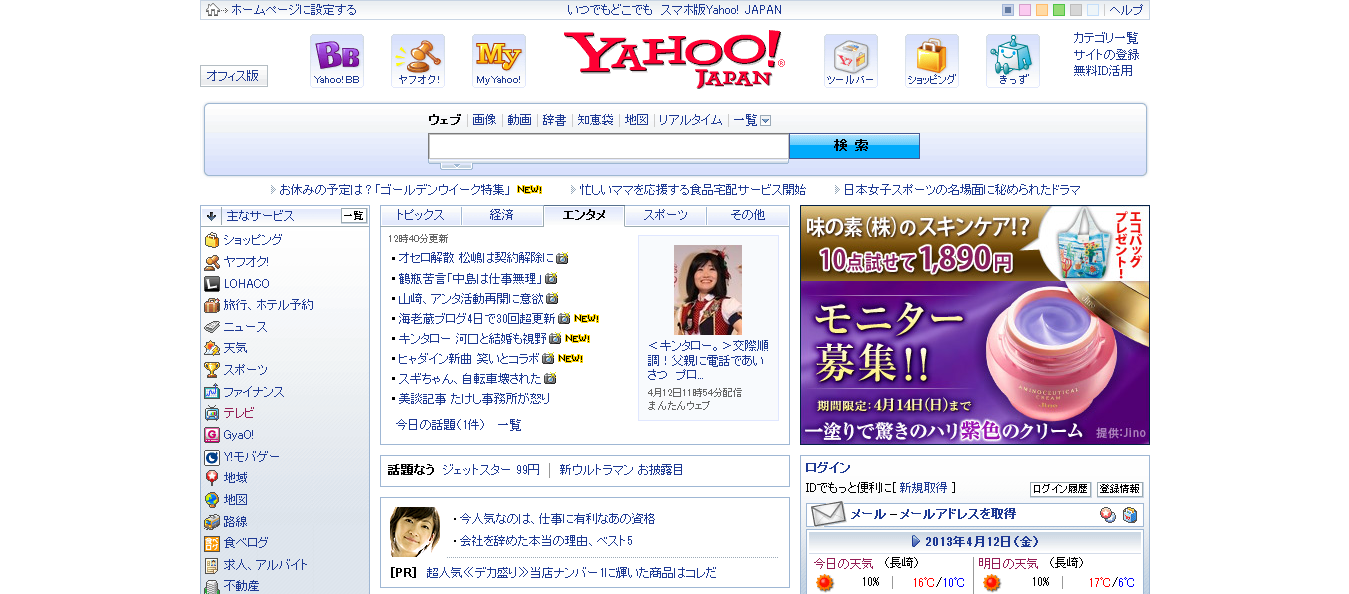This screenshot has width=1349, height=594.
Task: Switch to the 経済 tab
Action: 502,215
